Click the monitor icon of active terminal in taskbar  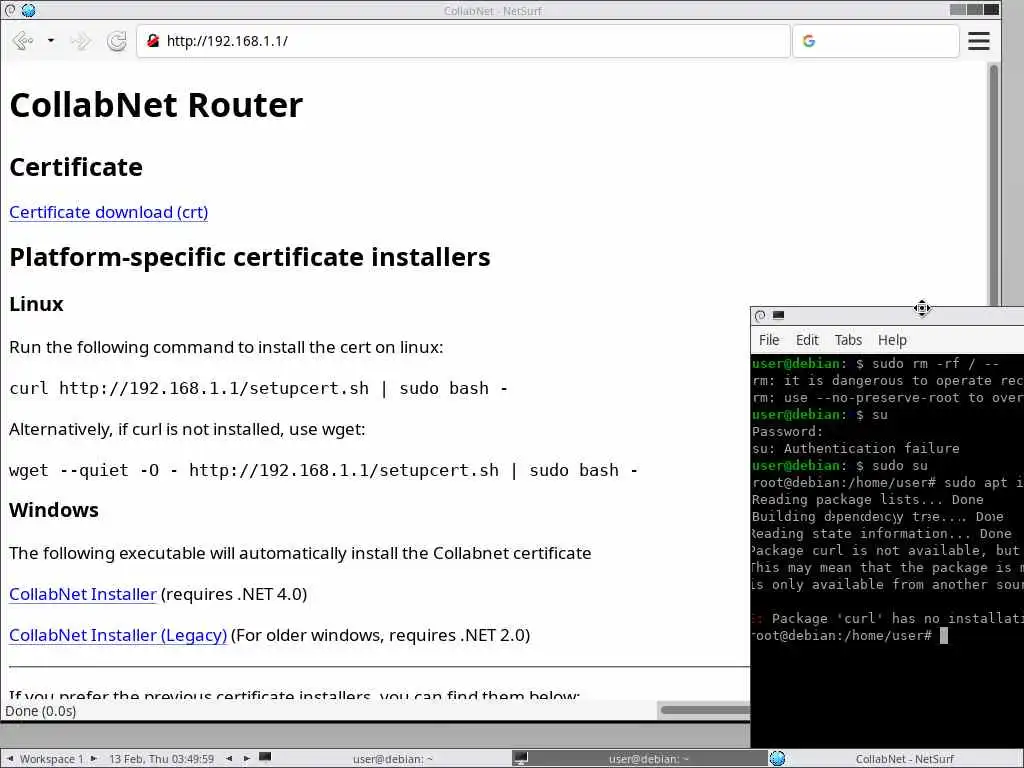521,759
